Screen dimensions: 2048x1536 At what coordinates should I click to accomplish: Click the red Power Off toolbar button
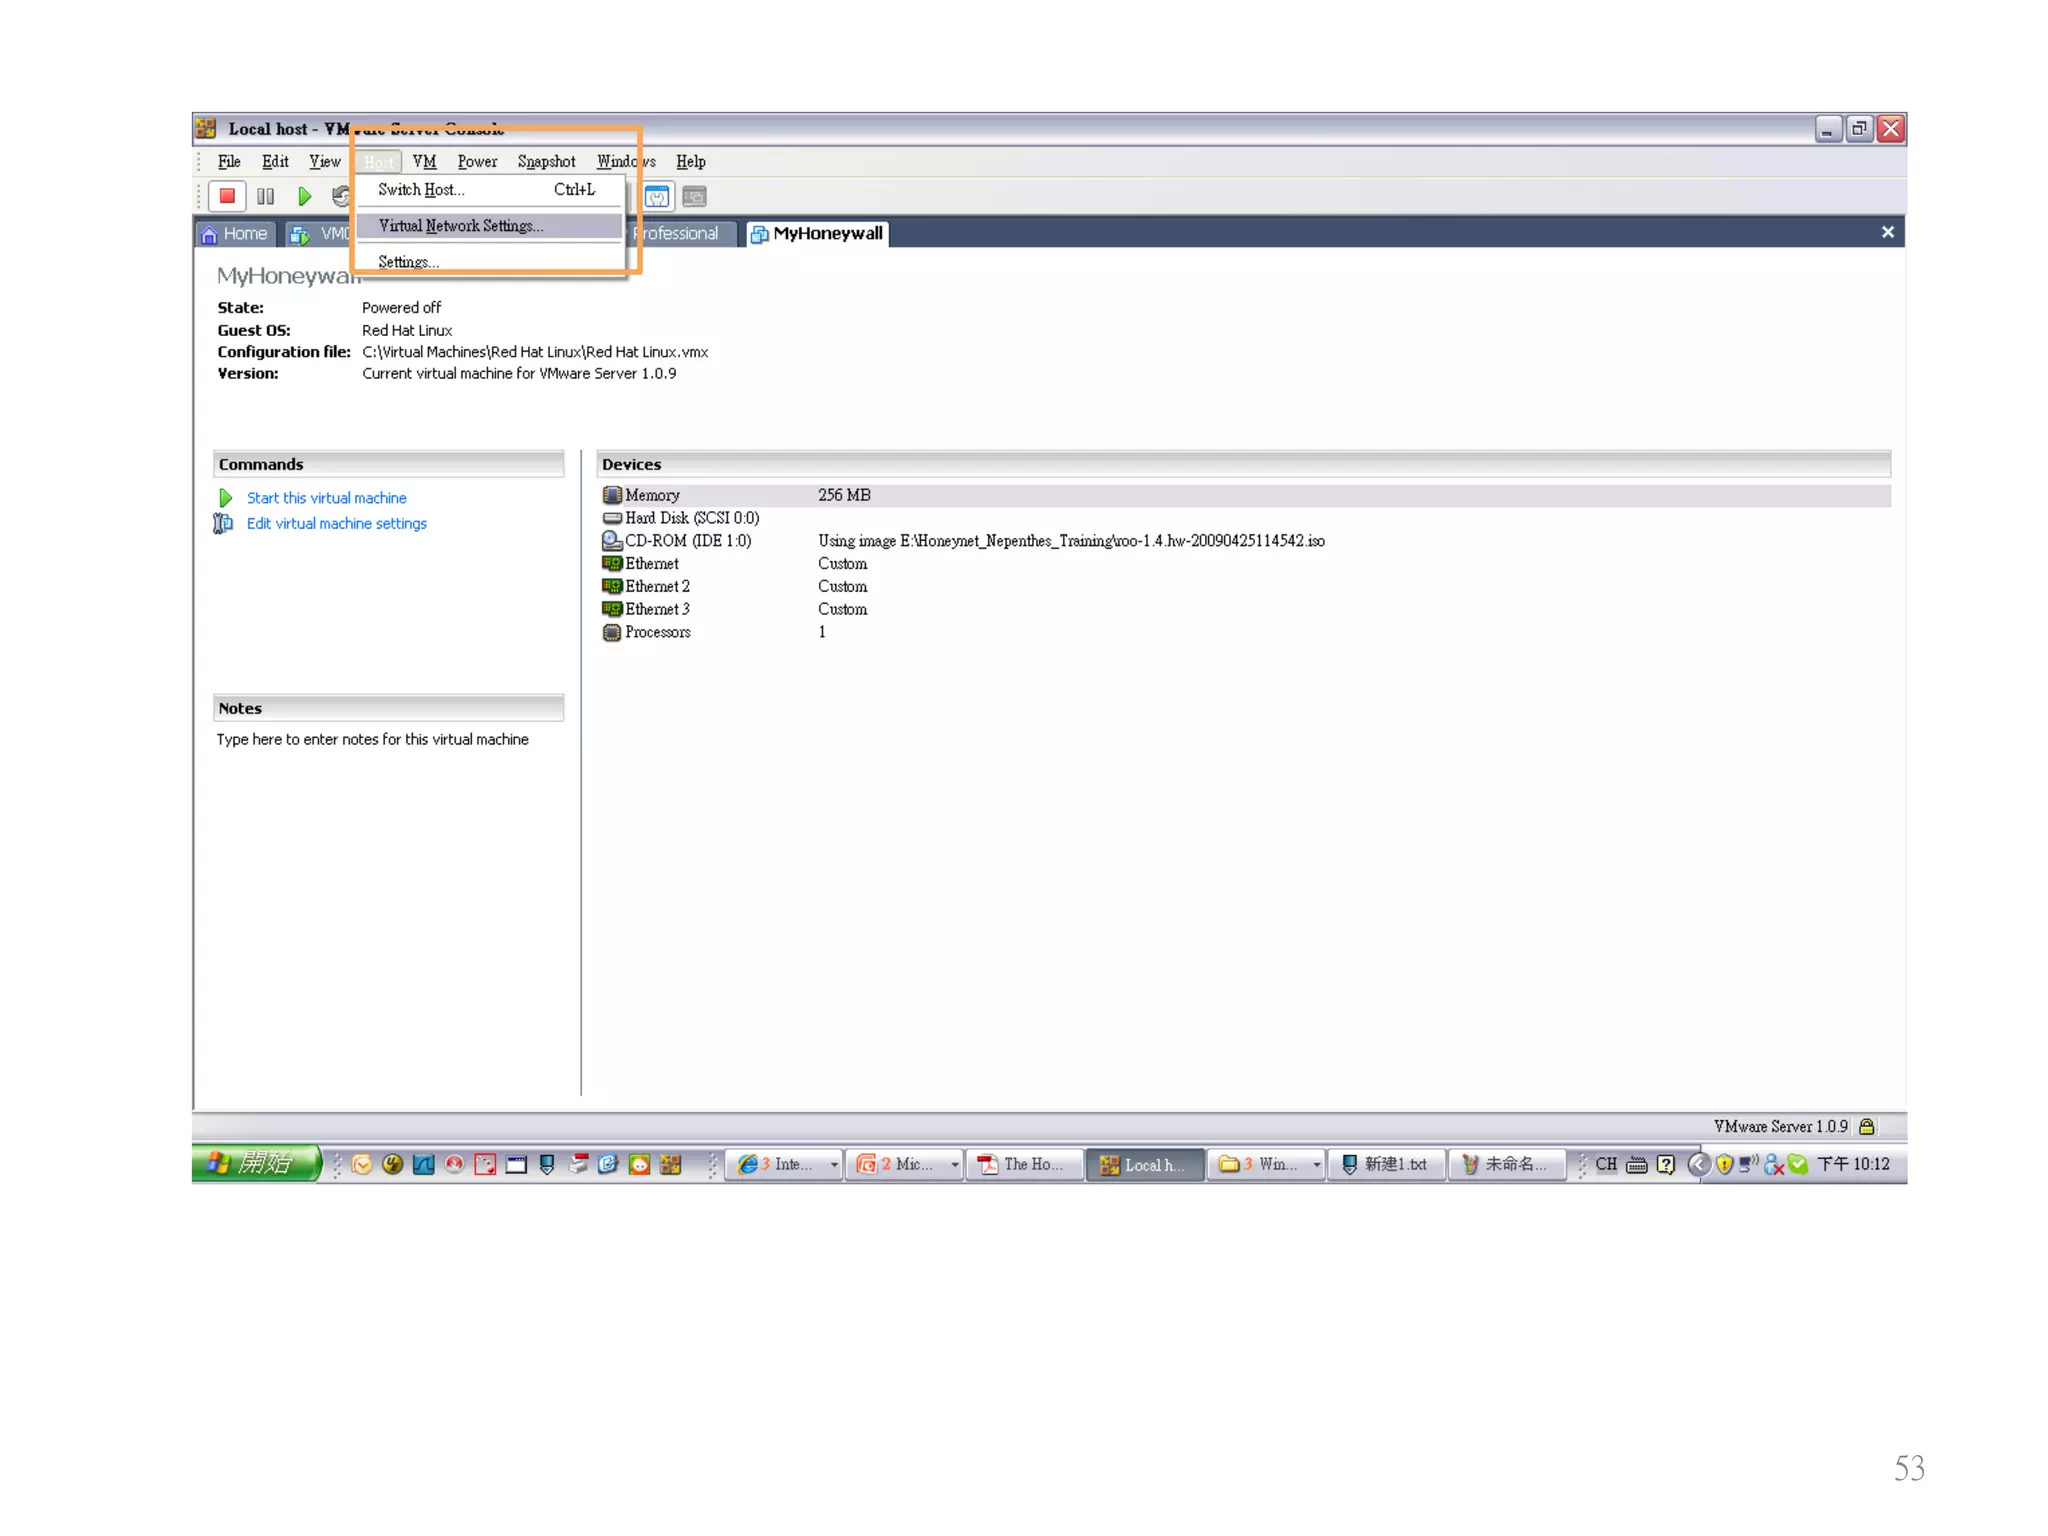(x=227, y=196)
